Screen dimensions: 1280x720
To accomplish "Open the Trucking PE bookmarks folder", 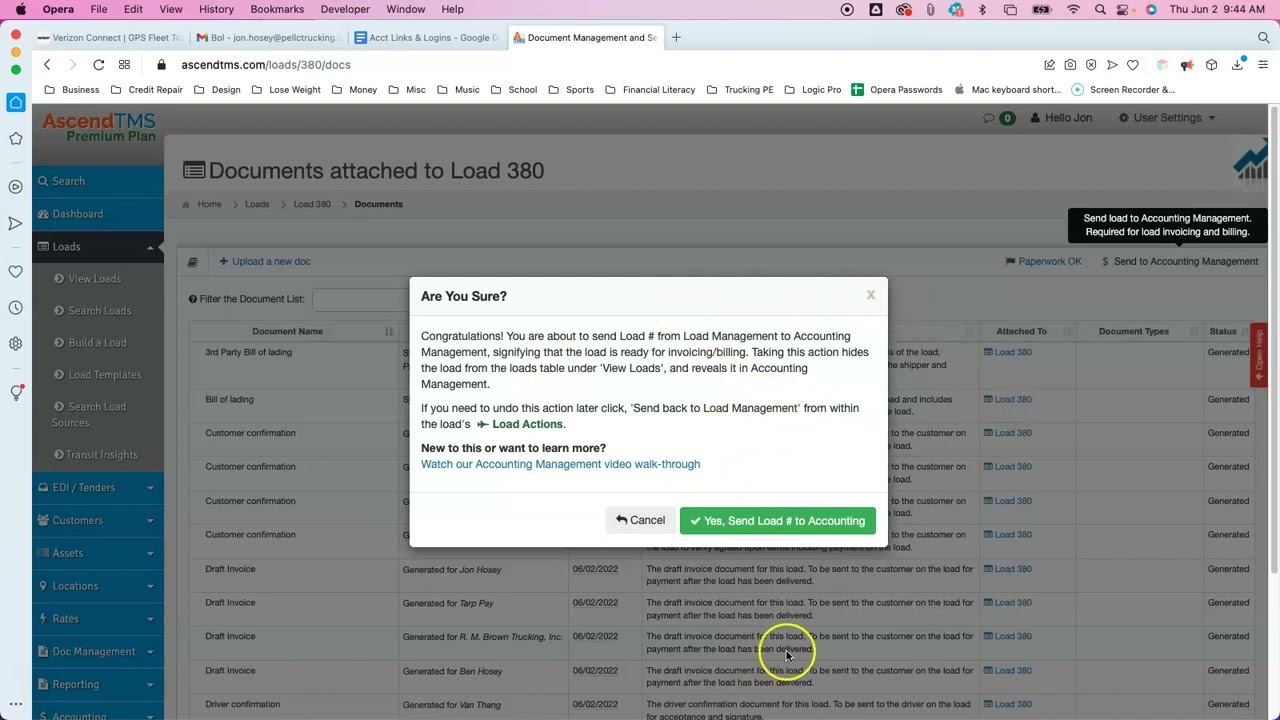I will point(740,90).
